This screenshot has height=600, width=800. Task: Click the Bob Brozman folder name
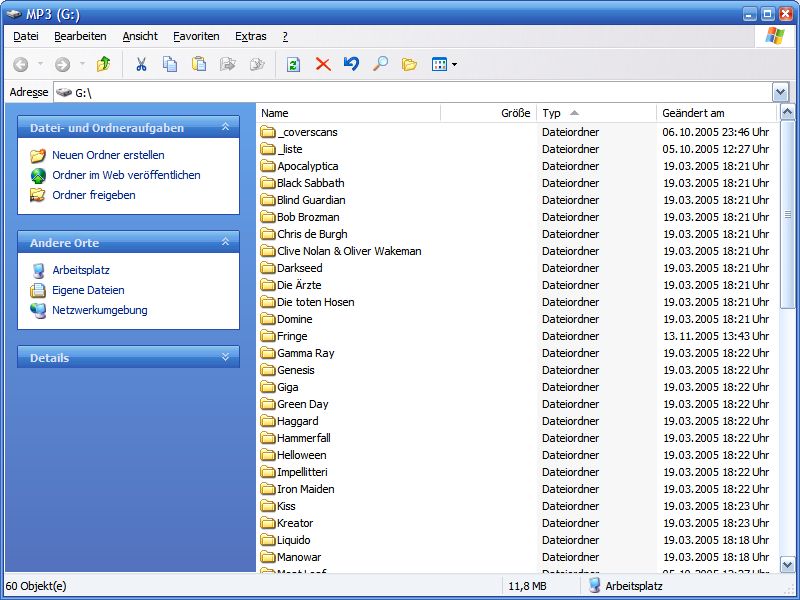pos(308,217)
